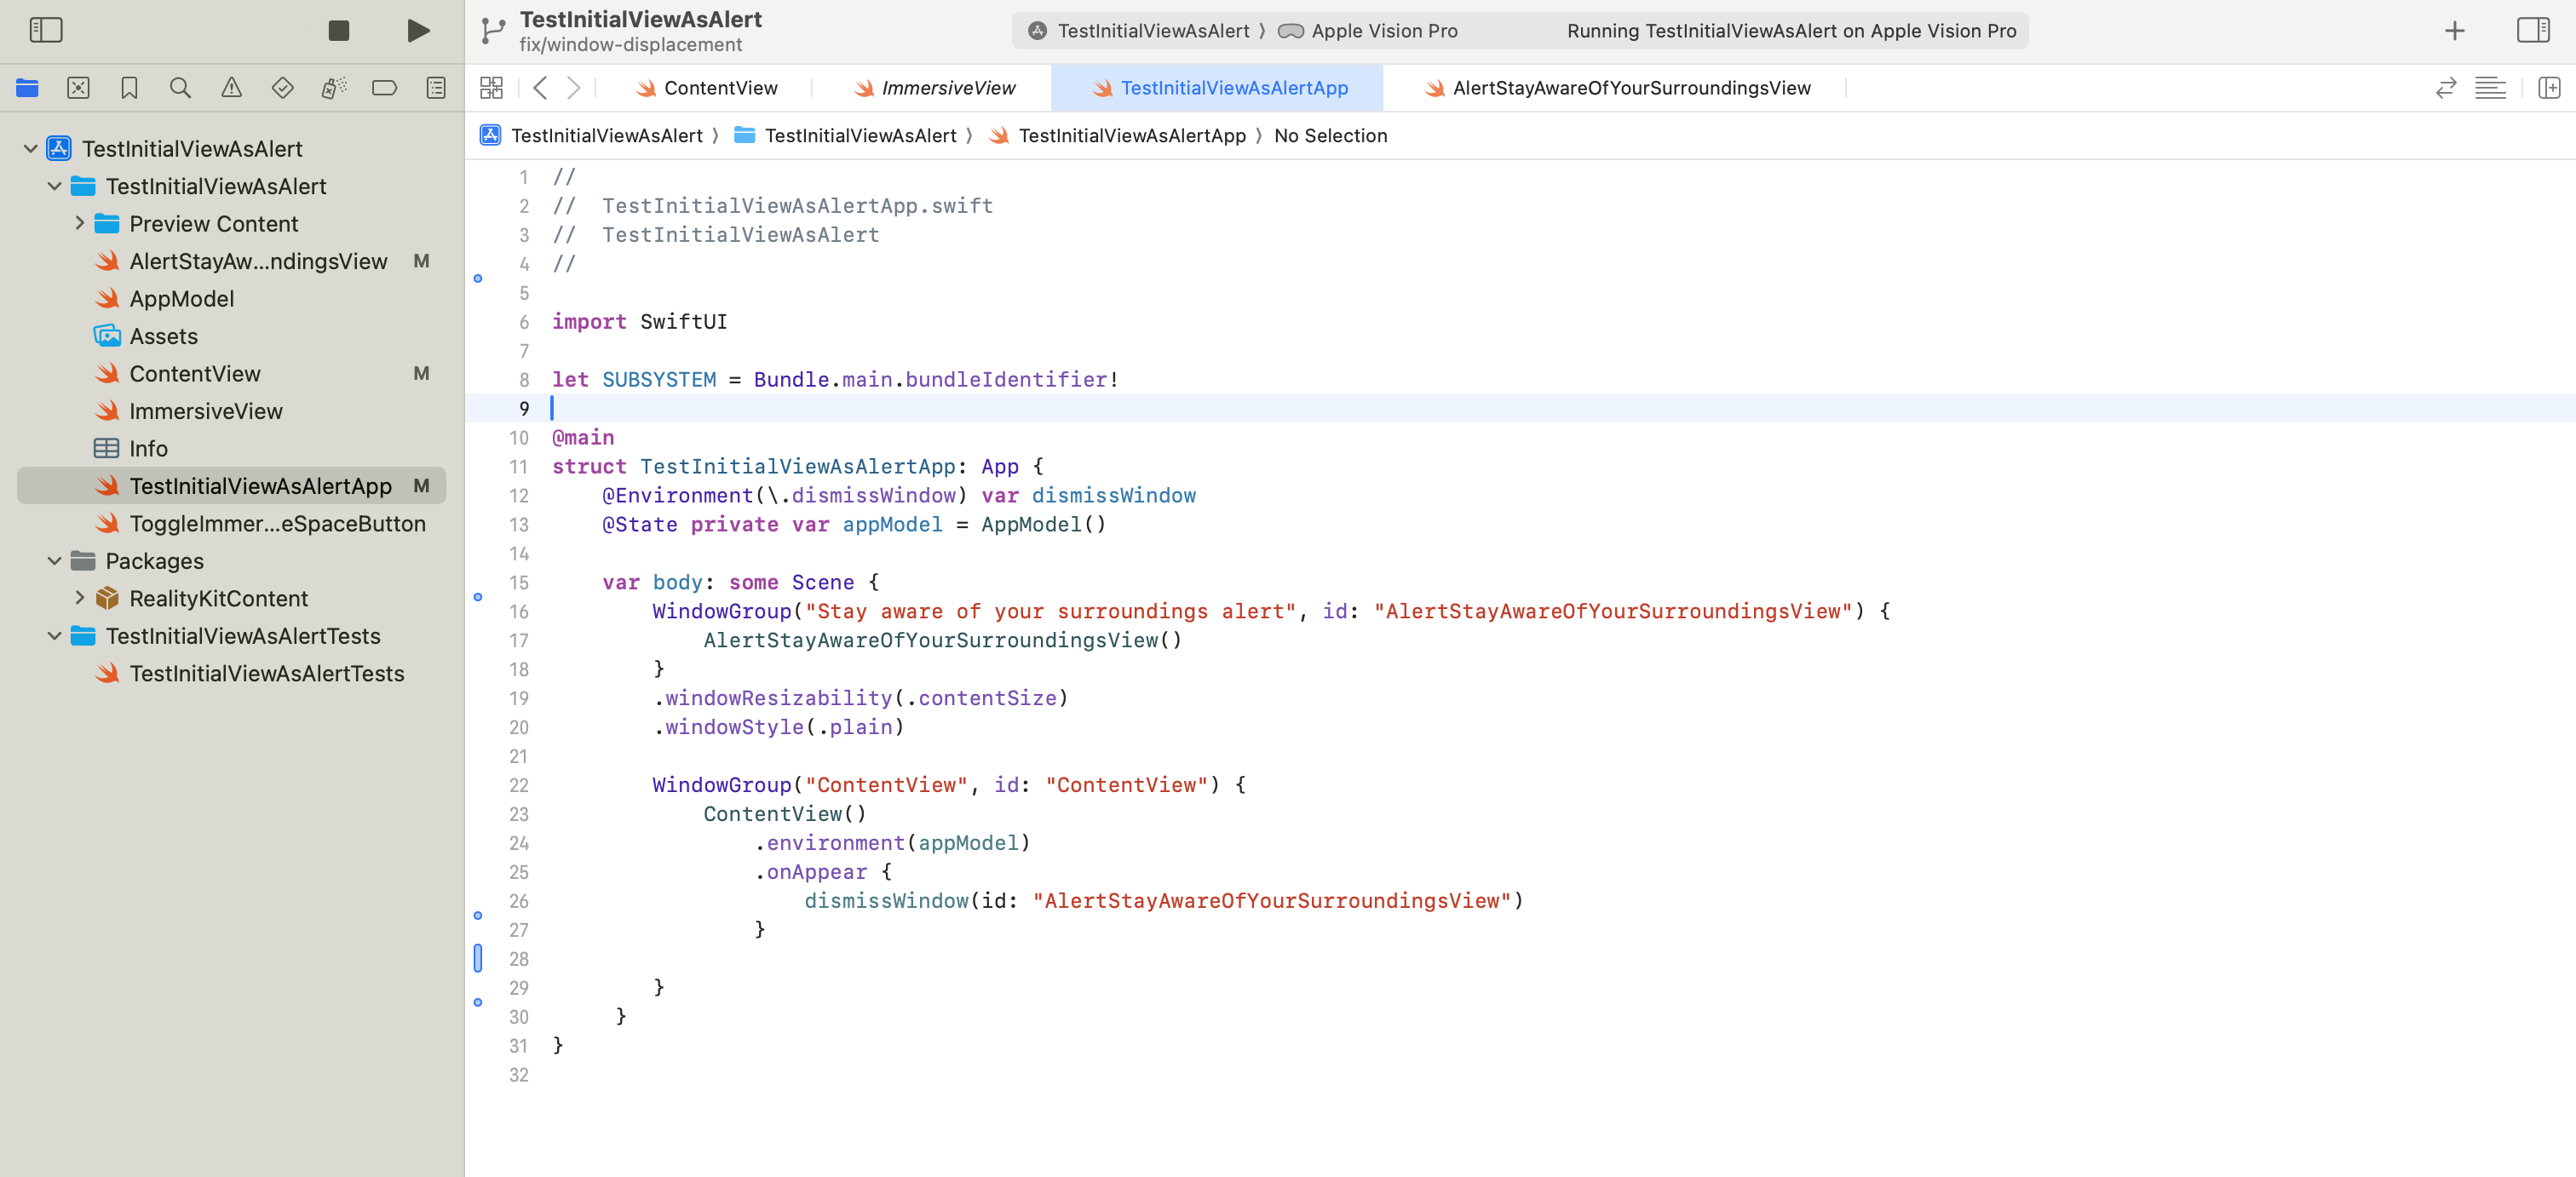Toggle the left navigator sidebar
This screenshot has width=2576, height=1177.
46,30
